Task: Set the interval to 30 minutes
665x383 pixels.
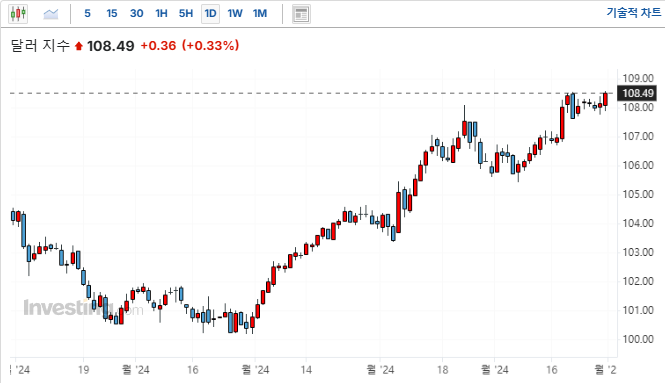Action: (137, 14)
